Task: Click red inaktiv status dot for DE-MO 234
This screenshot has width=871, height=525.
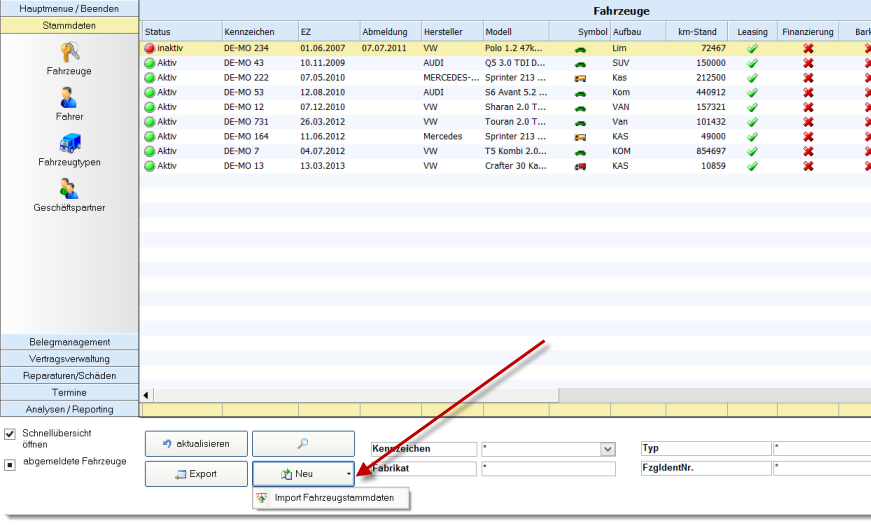Action: (x=149, y=48)
